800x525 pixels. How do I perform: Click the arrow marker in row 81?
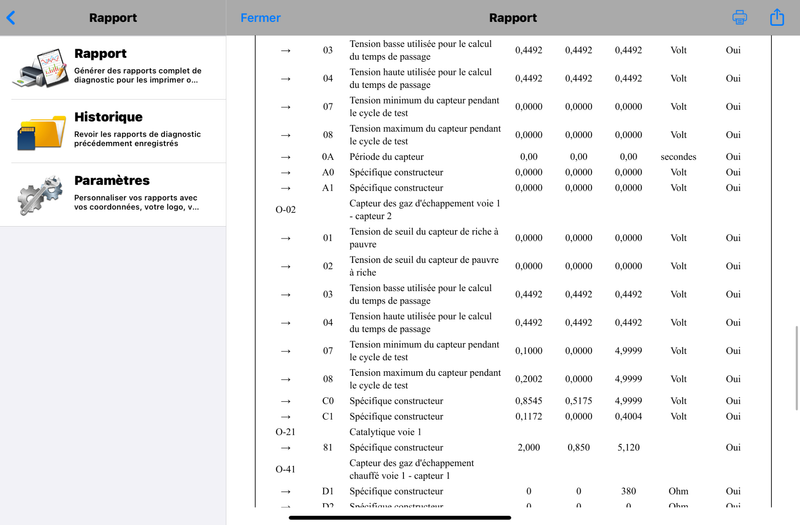[x=286, y=448]
